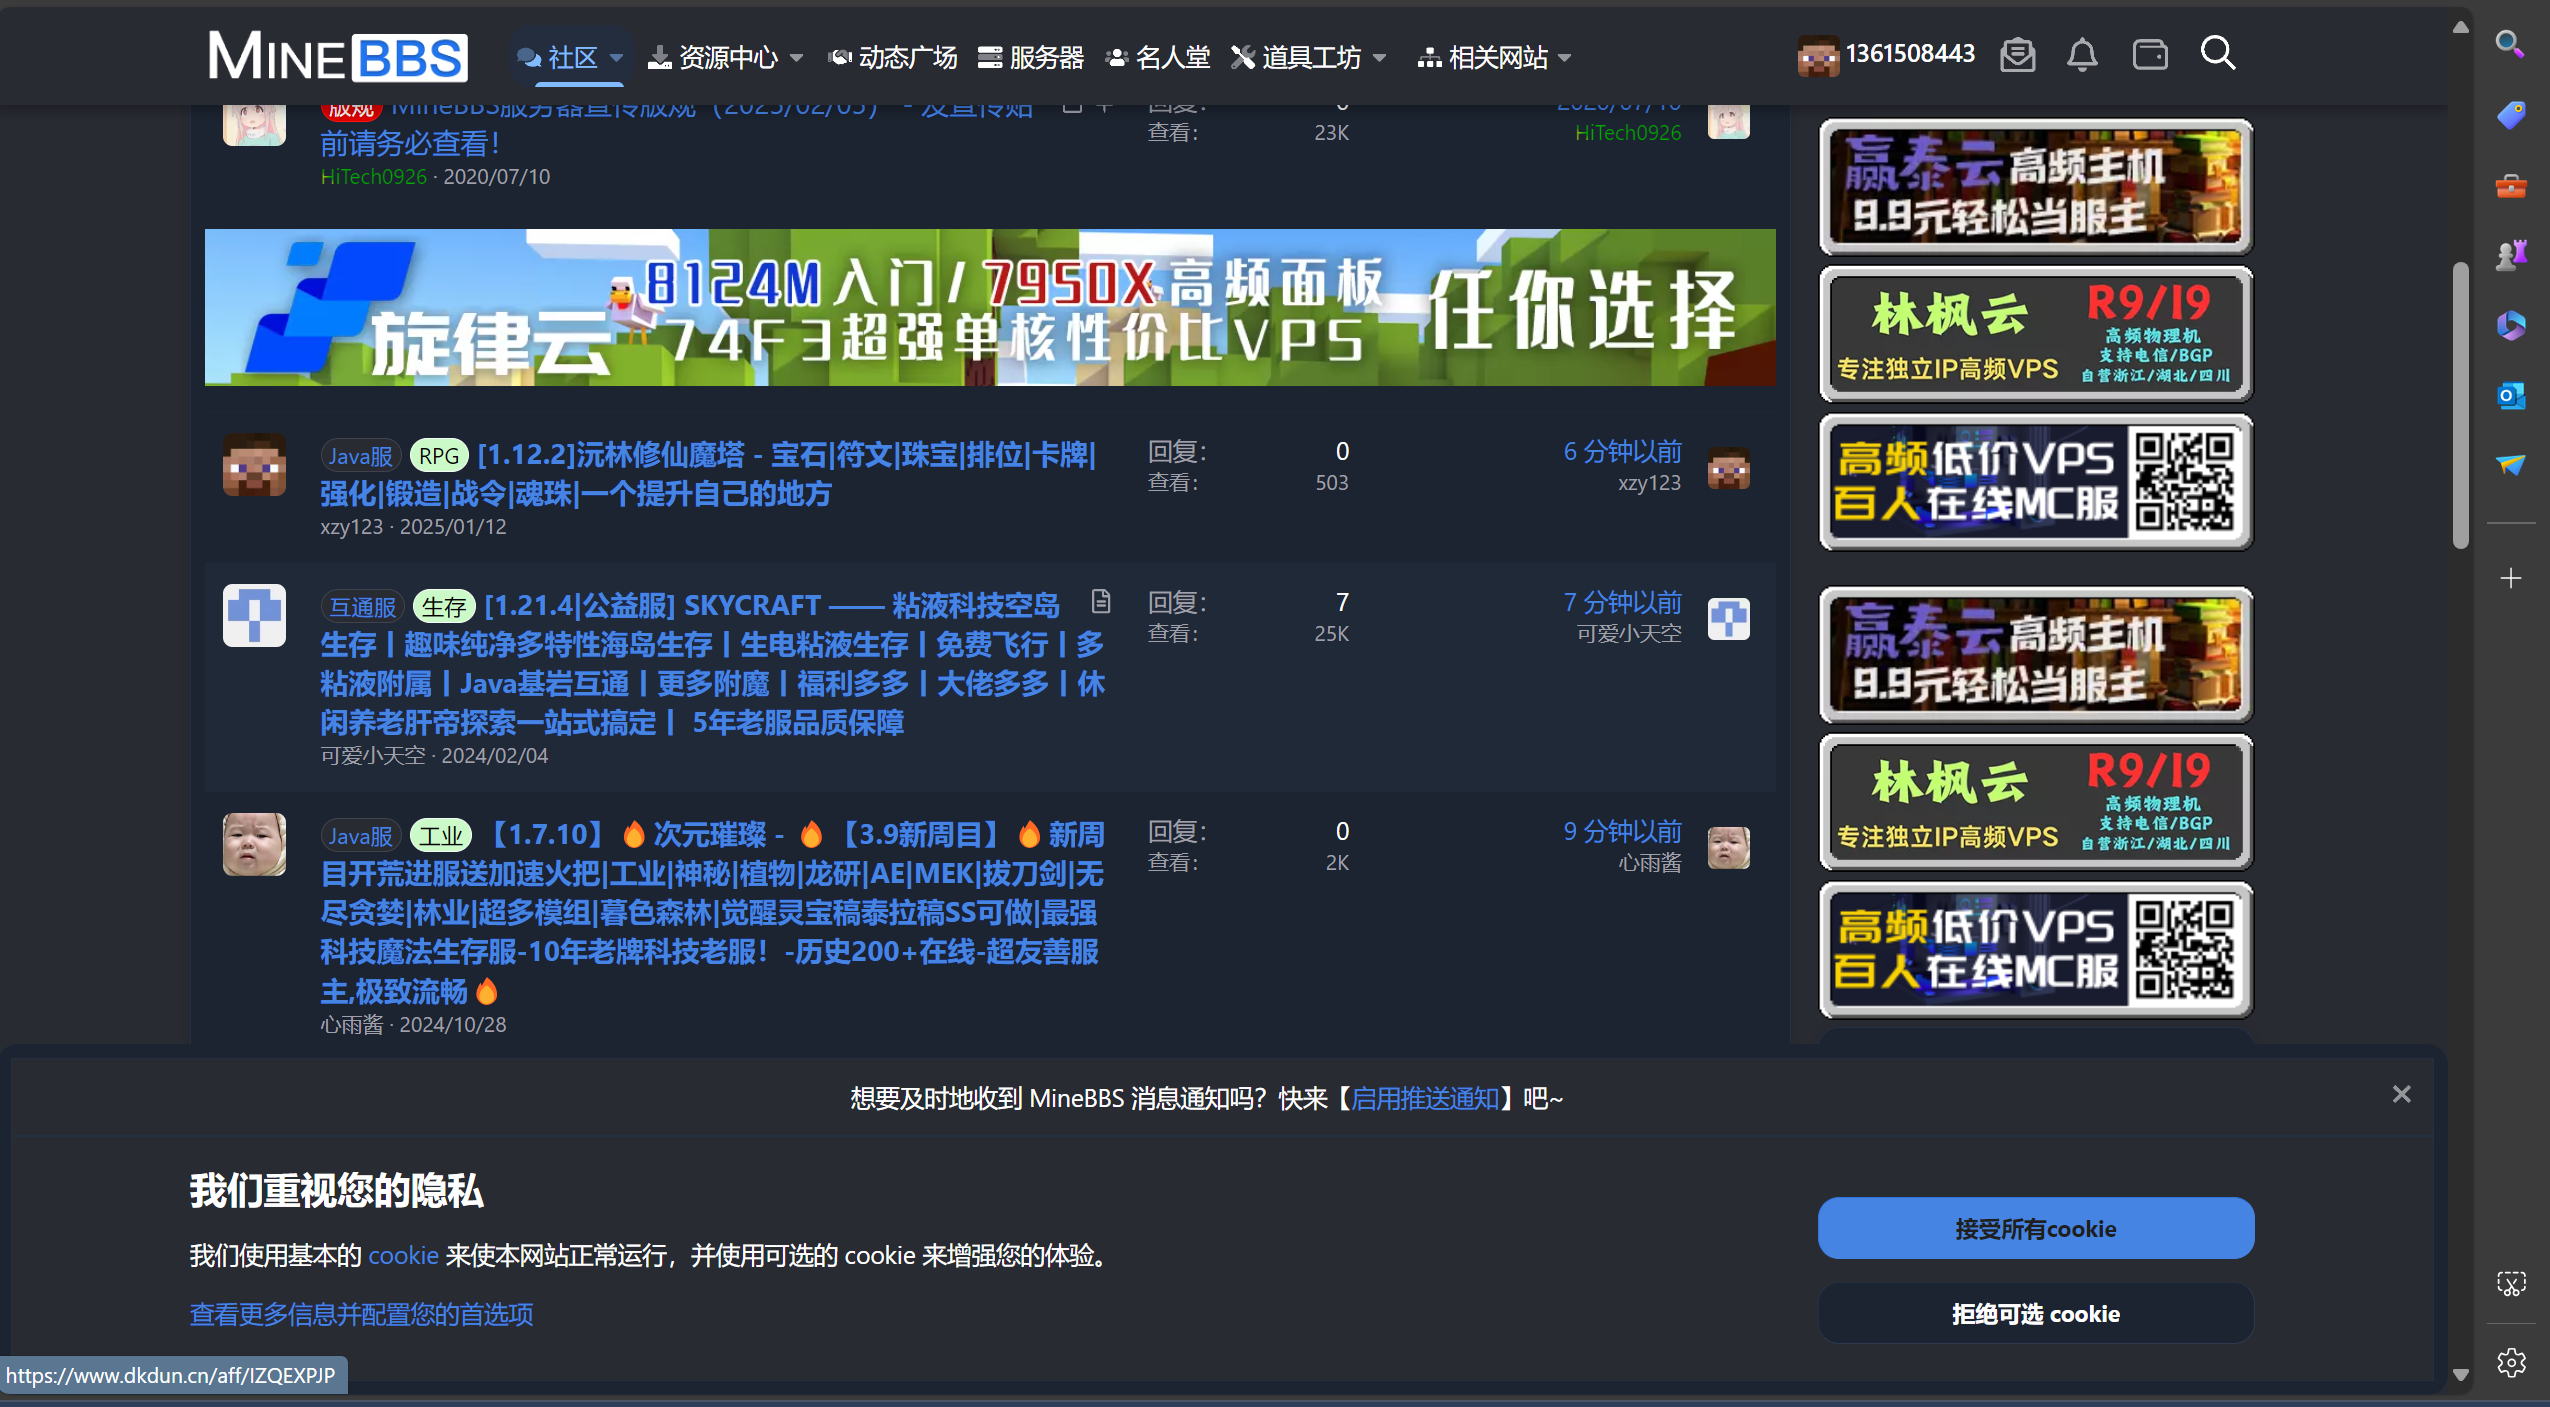
Task: Click the user avatar next to 1361508443
Action: [1817, 56]
